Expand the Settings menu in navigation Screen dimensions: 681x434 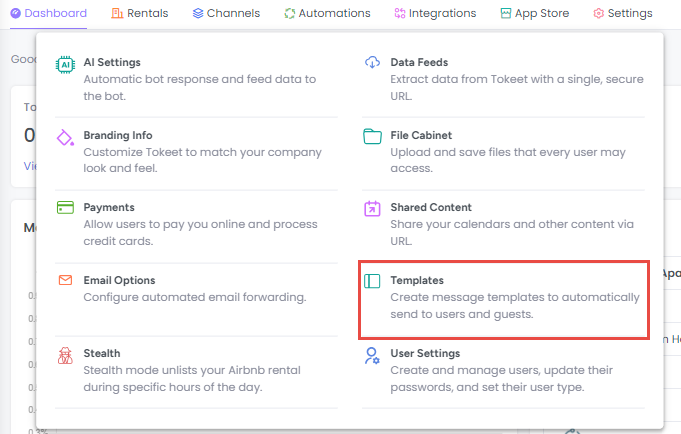(622, 13)
